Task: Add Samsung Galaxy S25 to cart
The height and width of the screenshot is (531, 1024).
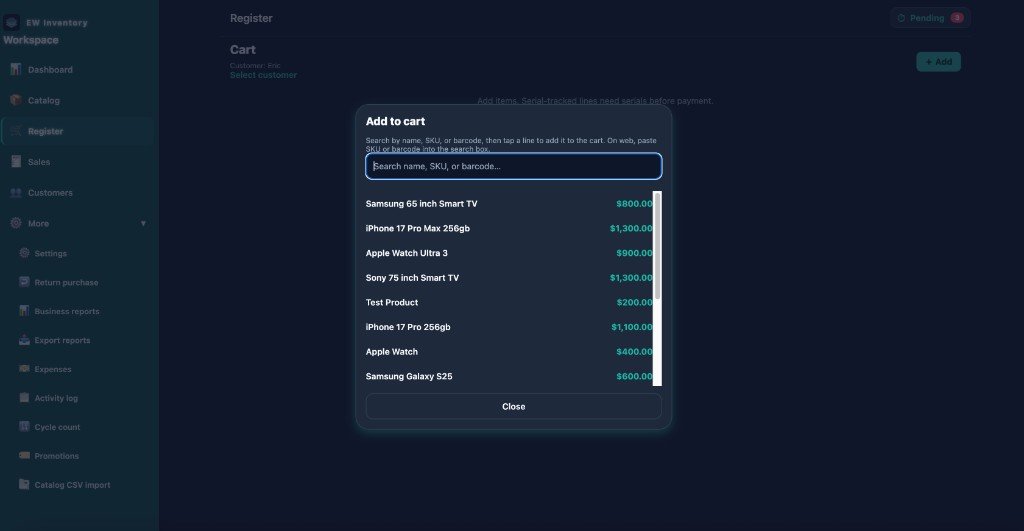Action: (x=509, y=376)
